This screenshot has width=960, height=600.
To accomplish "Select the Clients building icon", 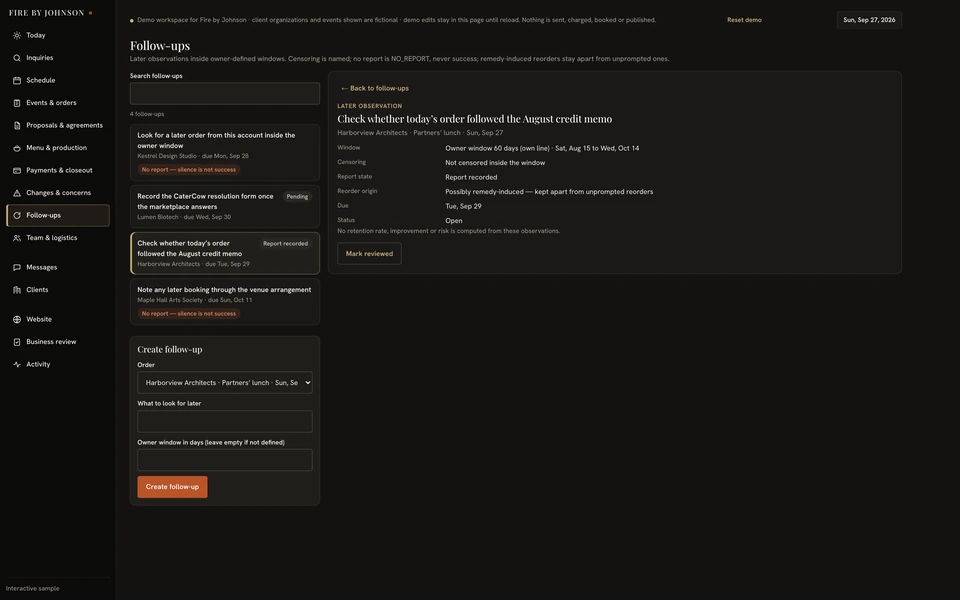I will [17, 290].
